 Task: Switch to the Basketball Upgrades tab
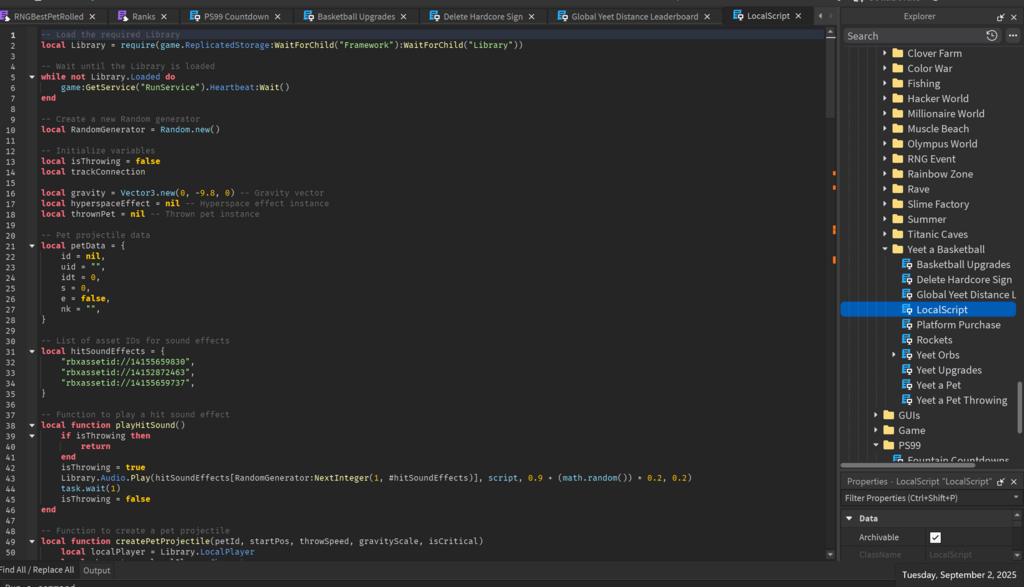(x=356, y=17)
